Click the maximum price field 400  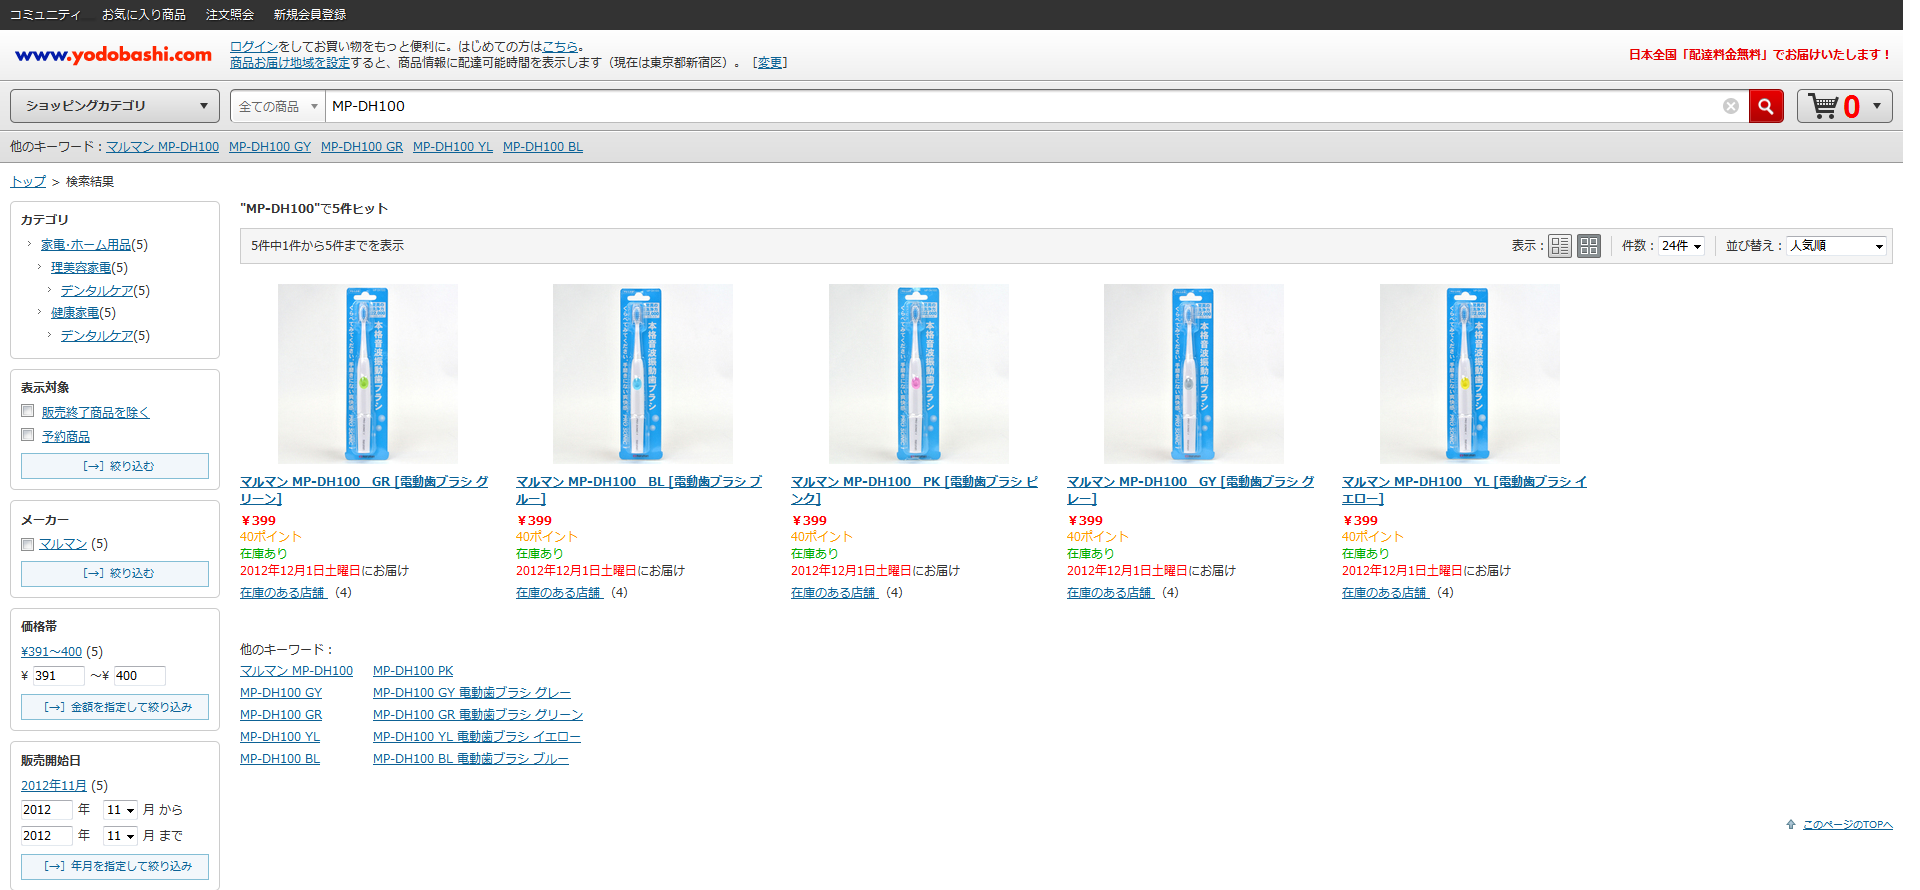139,676
